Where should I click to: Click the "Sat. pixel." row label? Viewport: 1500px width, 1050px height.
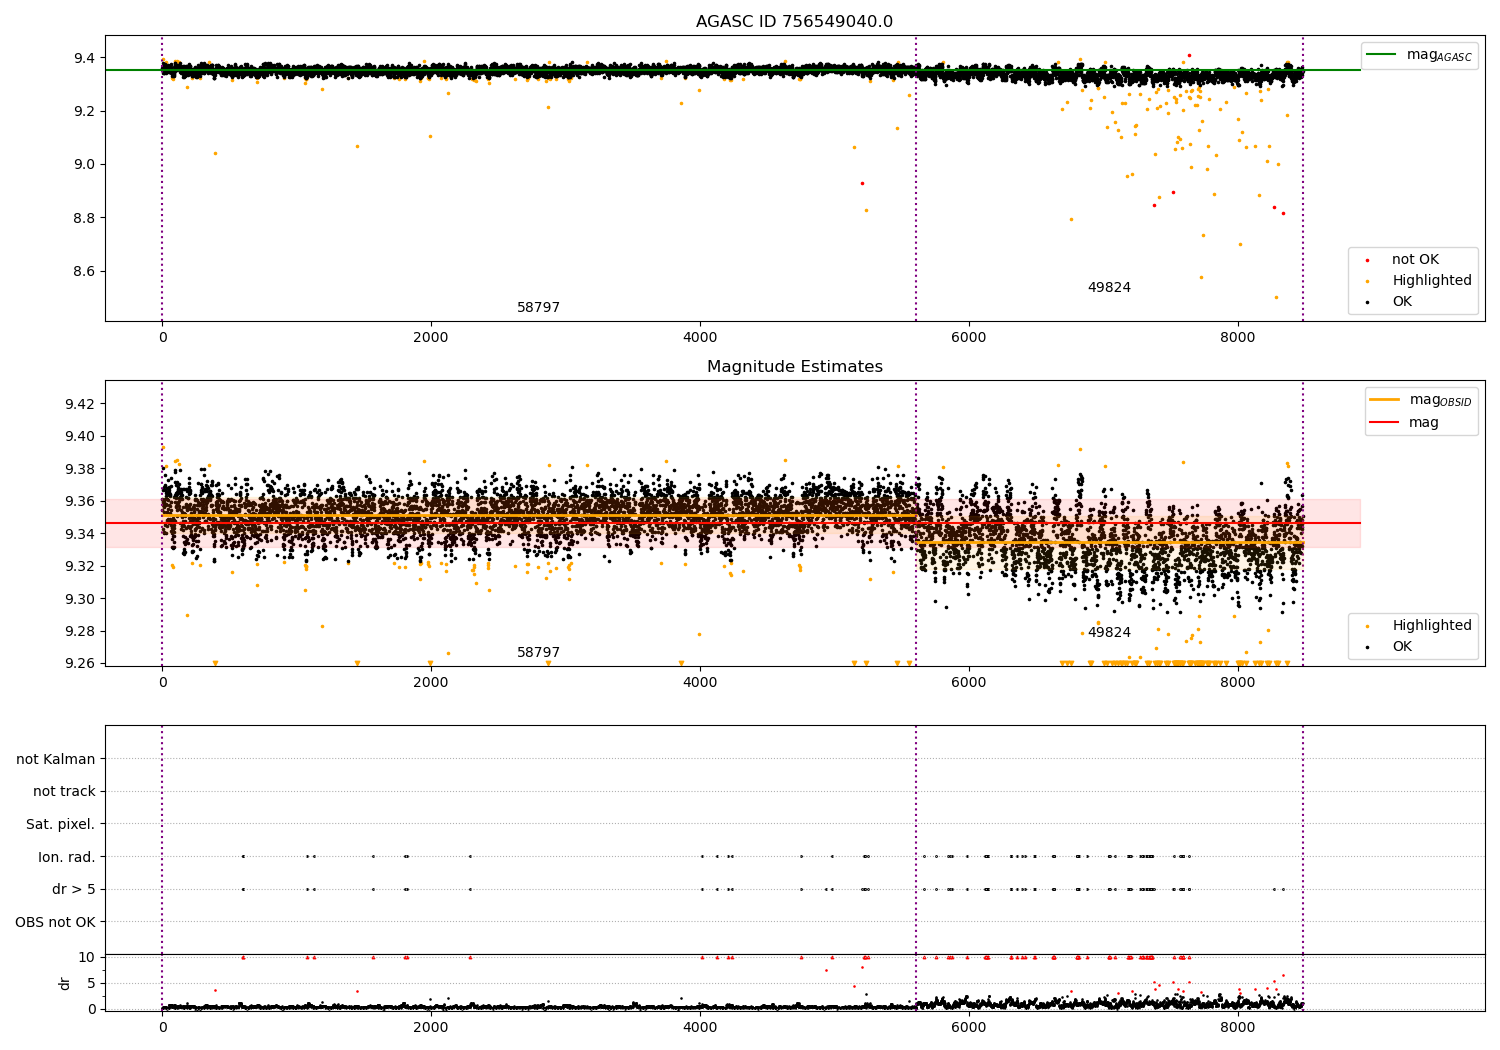pos(61,824)
